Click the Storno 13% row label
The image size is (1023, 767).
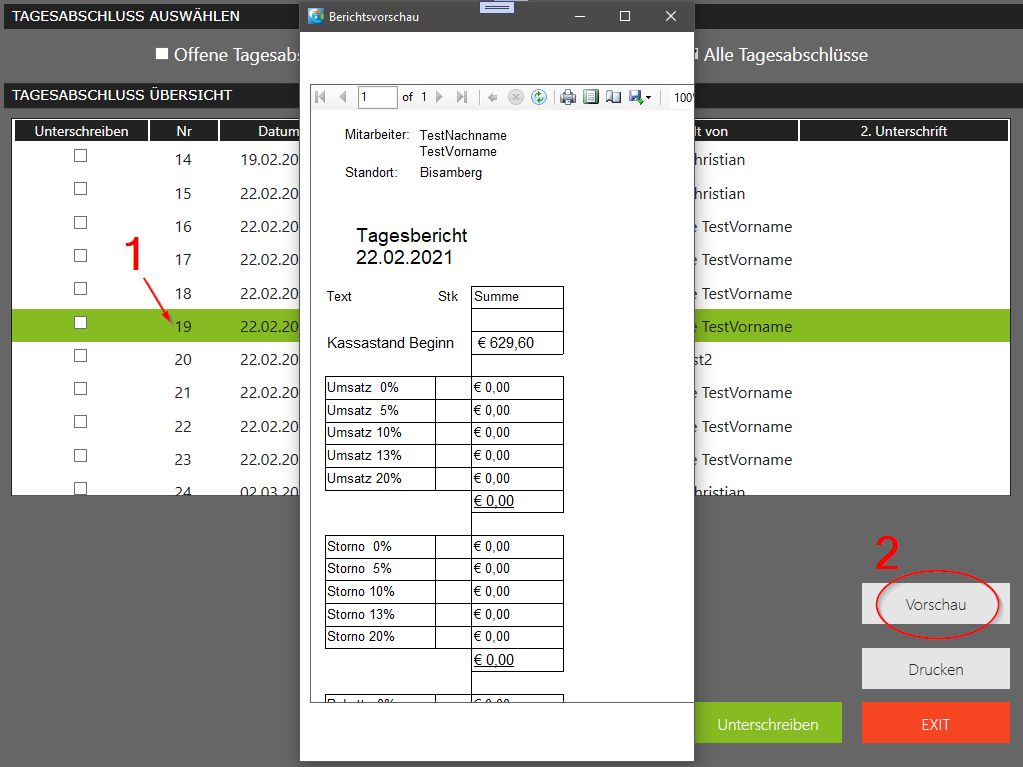[361, 614]
